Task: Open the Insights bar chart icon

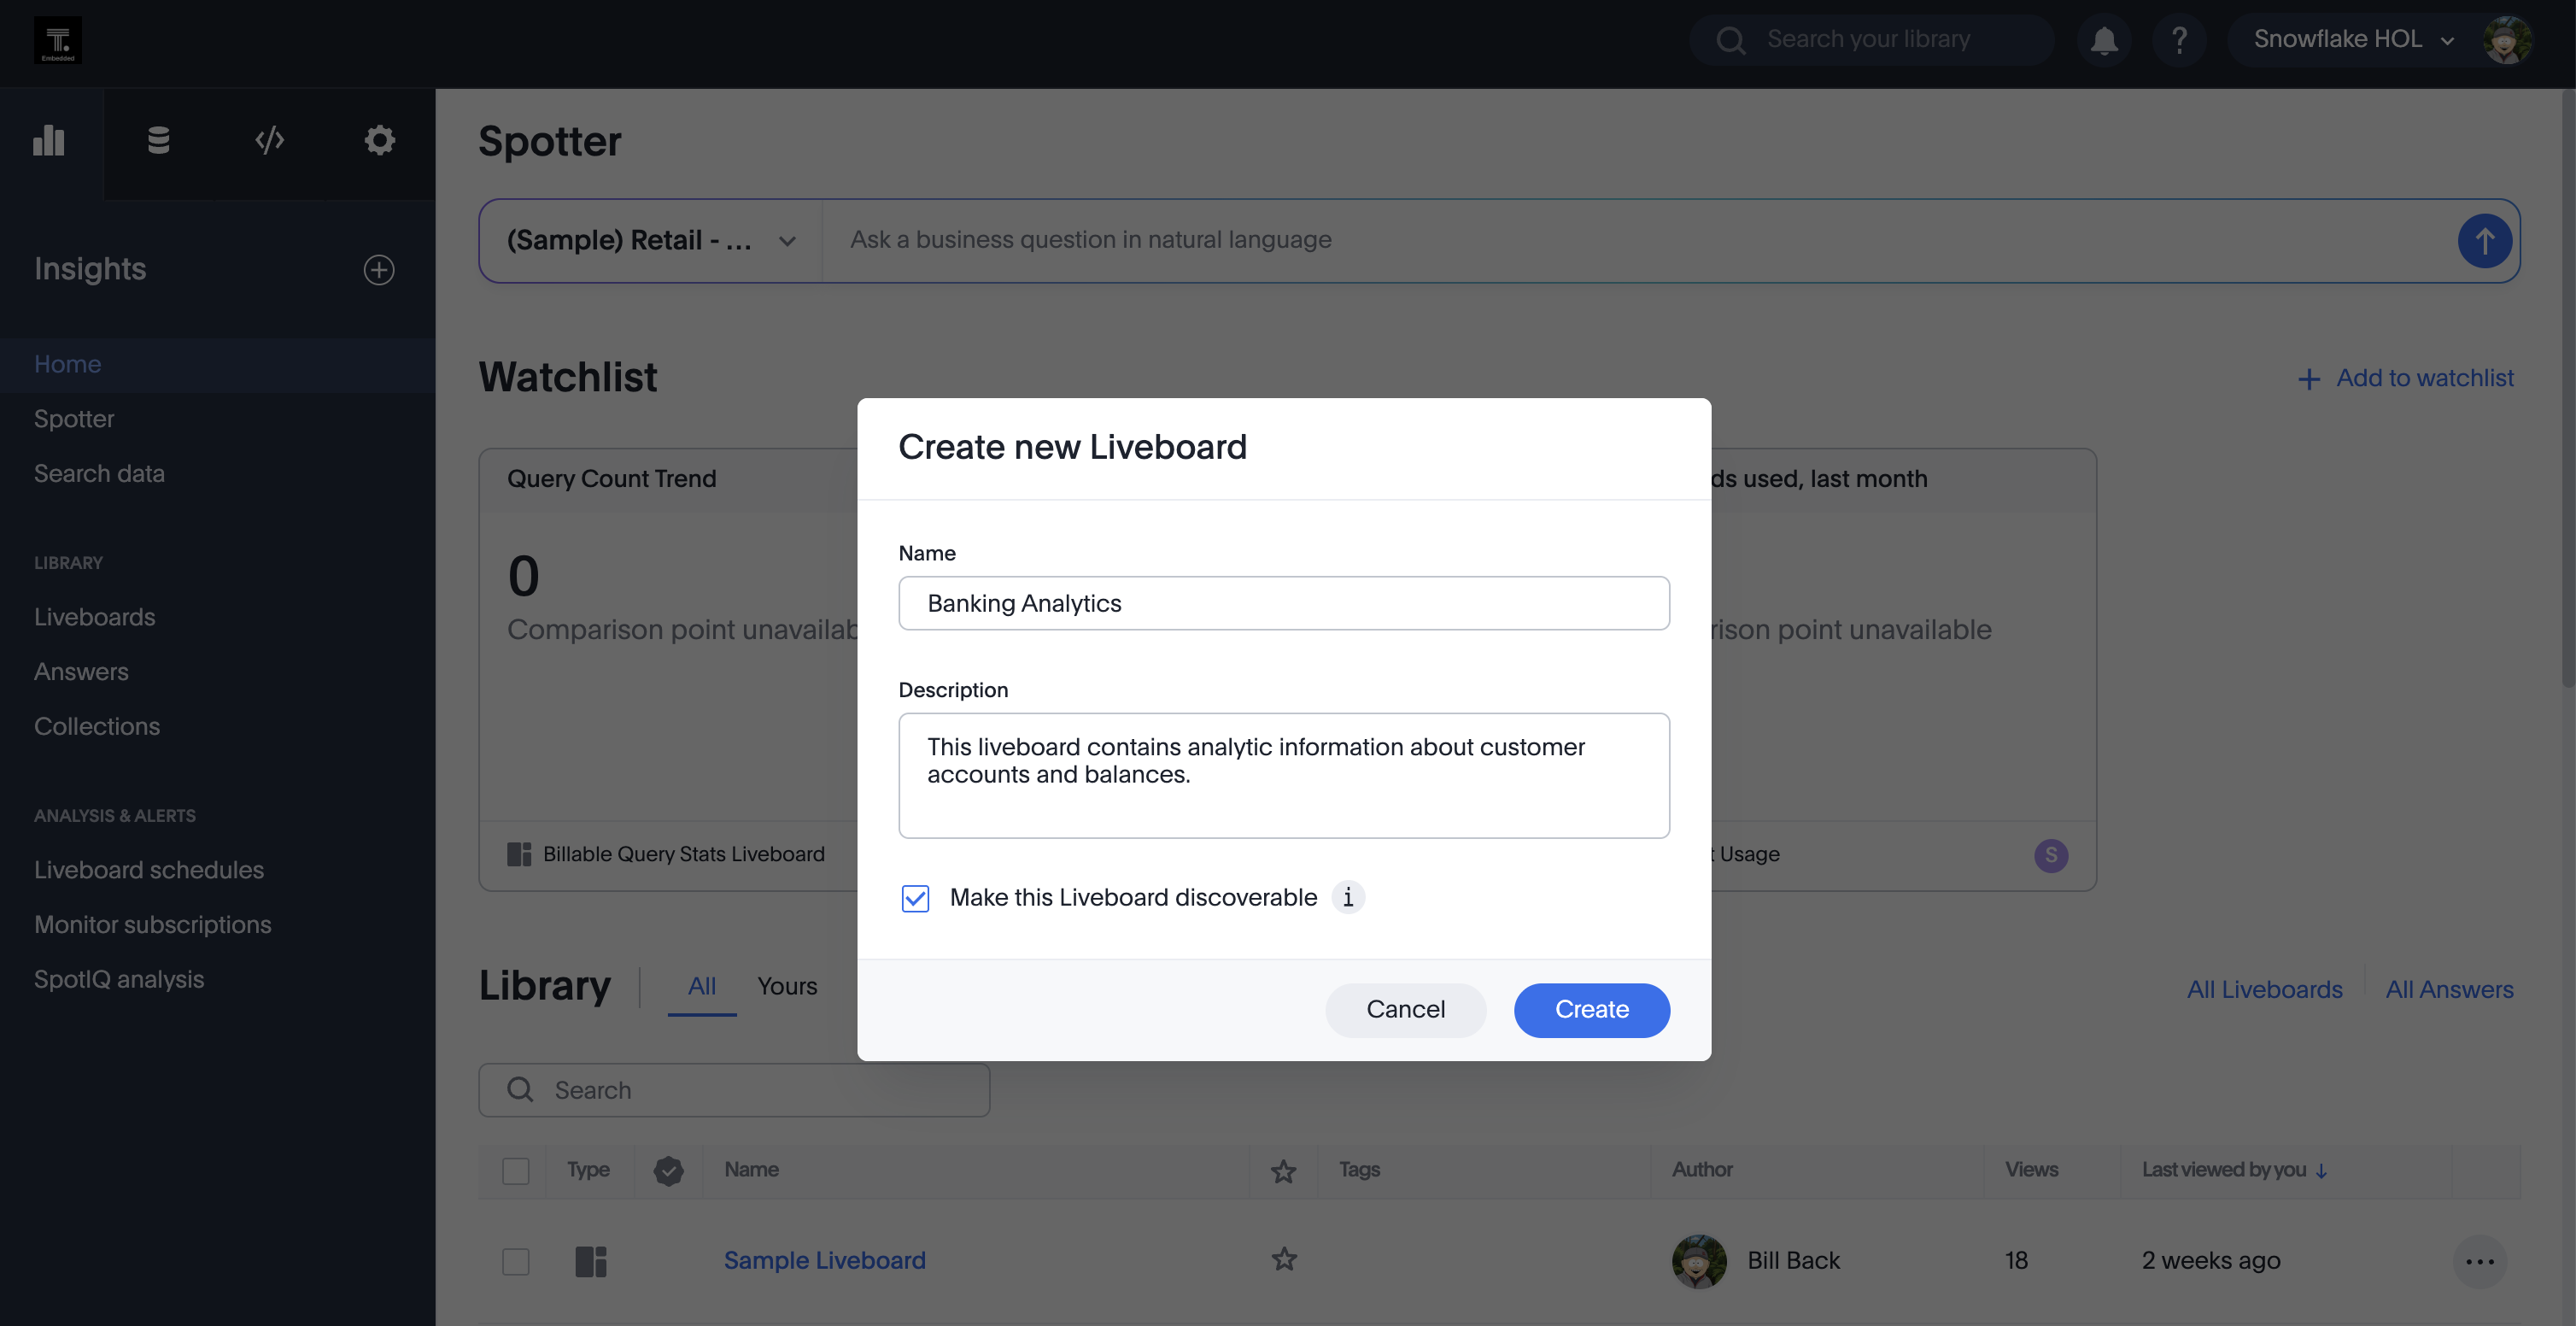Action: (49, 140)
